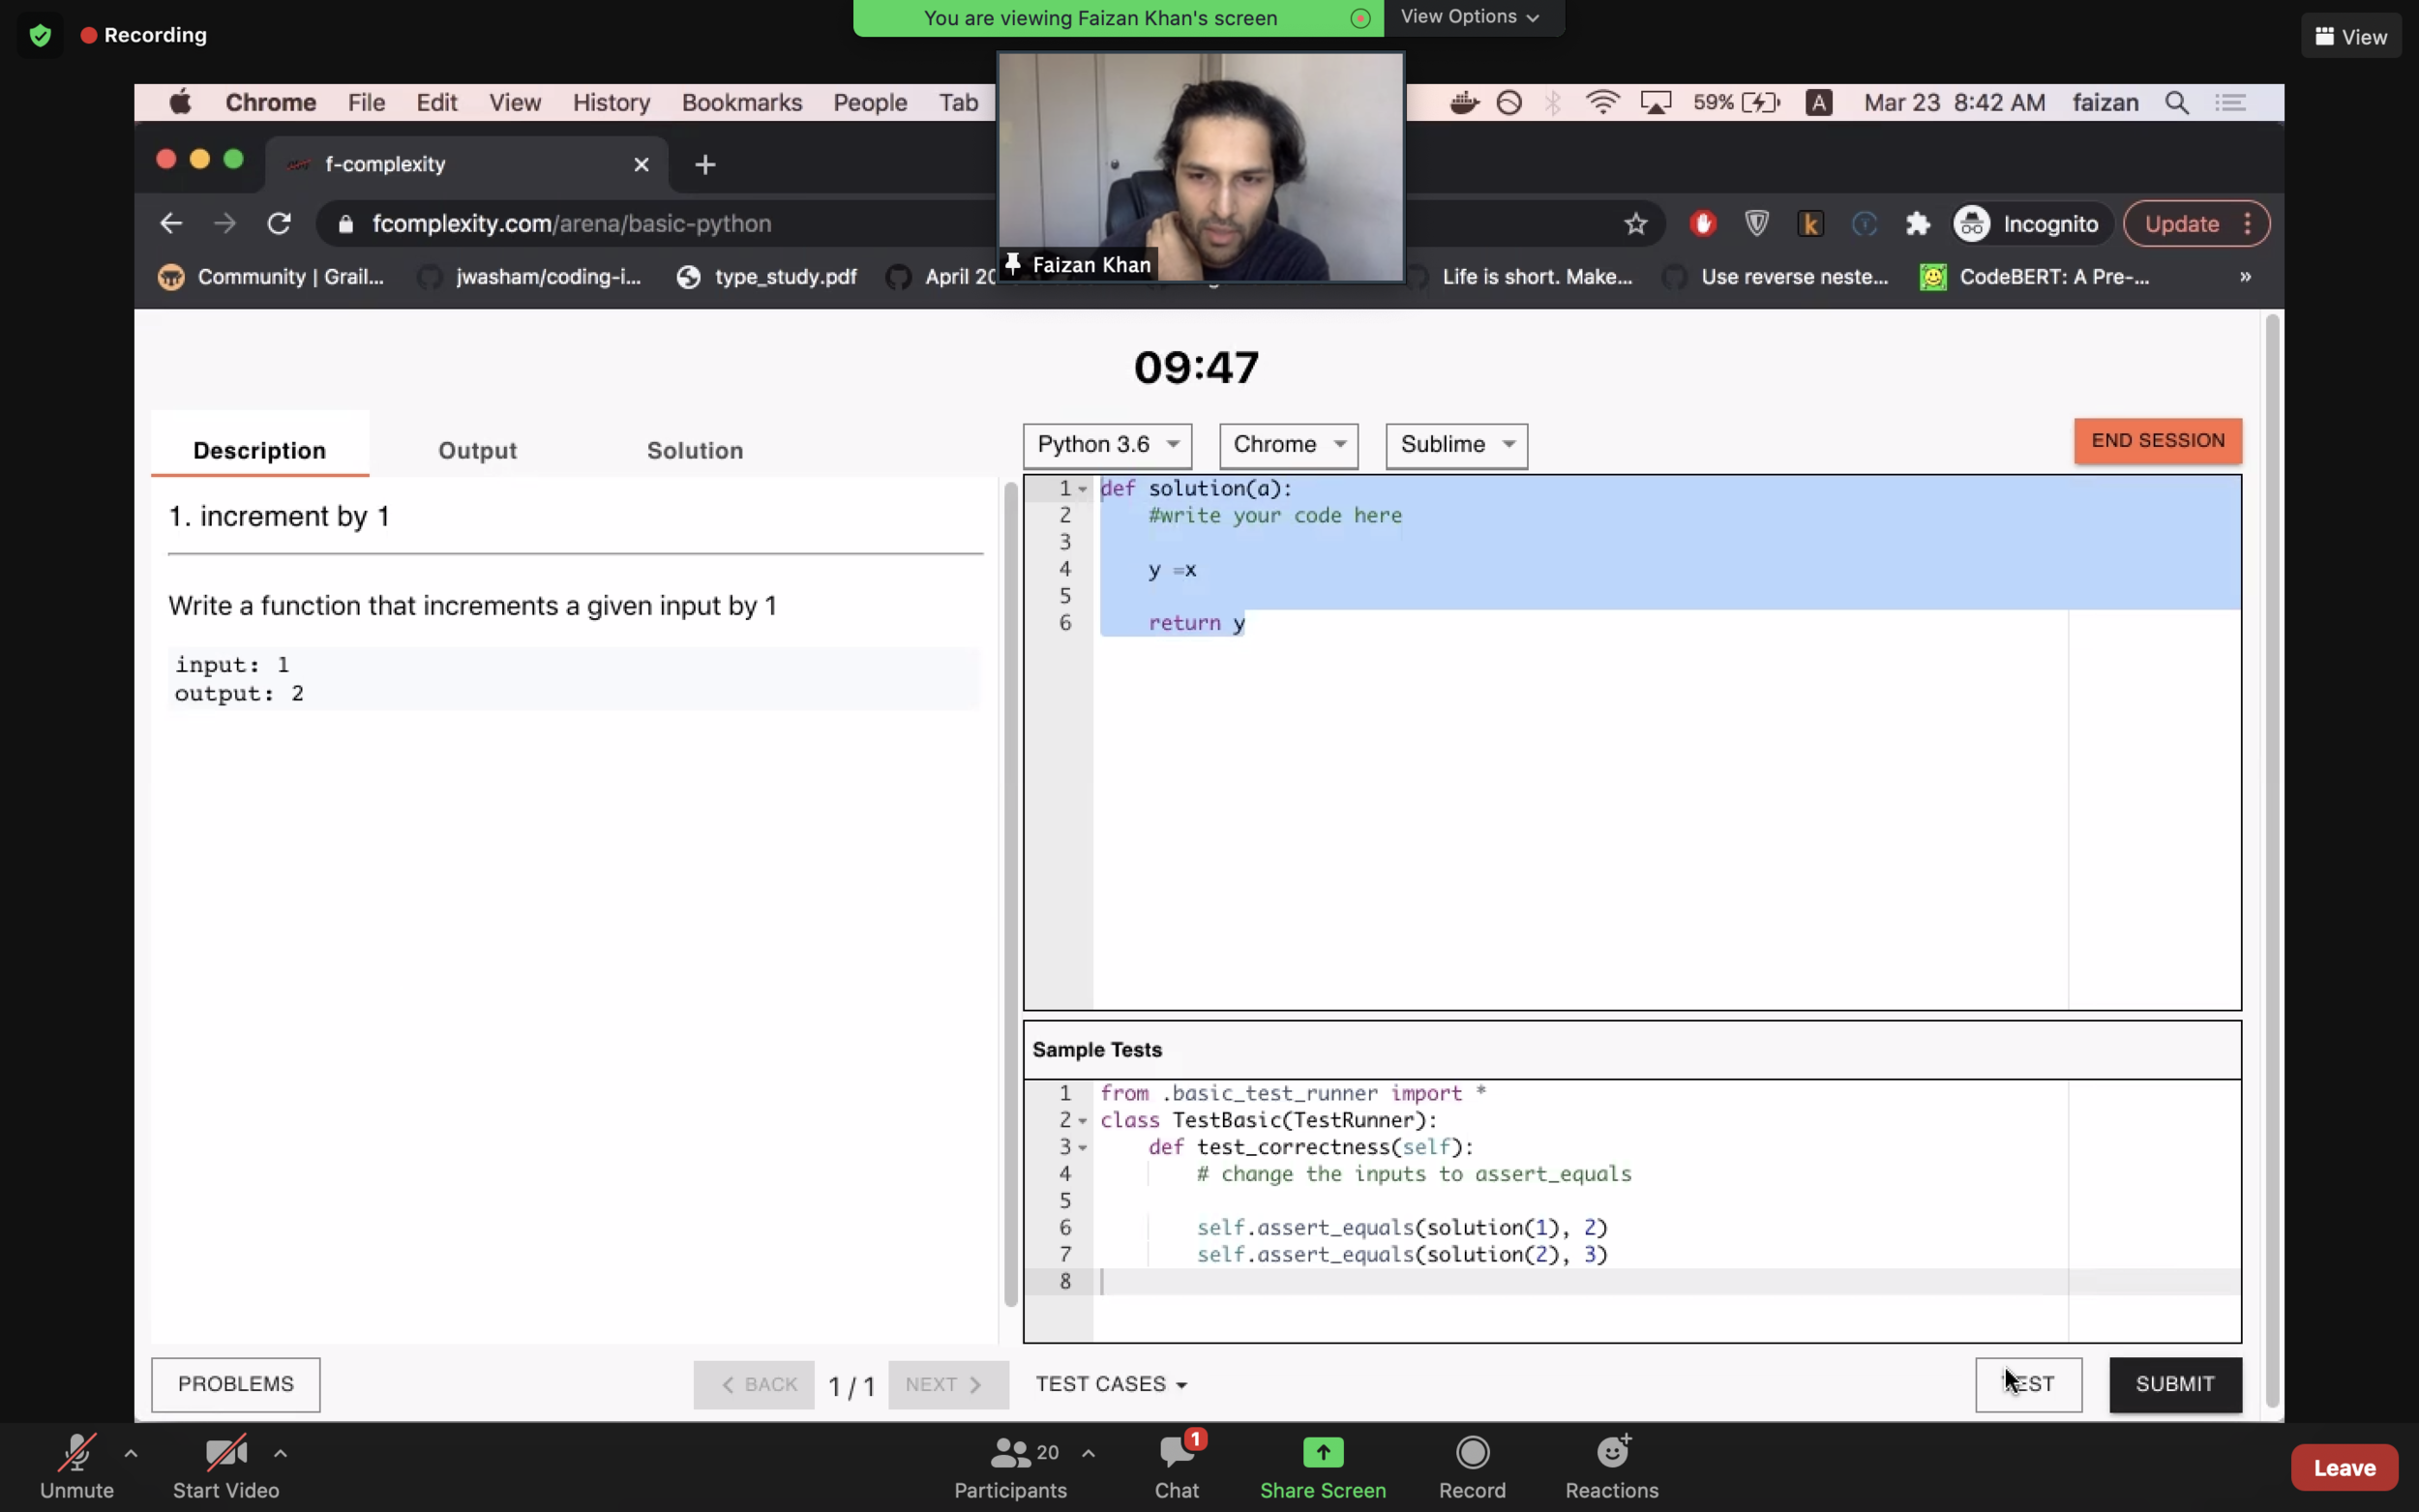Screen dimensions: 2419x1512
Task: Click the END SESSION button
Action: click(x=2157, y=440)
